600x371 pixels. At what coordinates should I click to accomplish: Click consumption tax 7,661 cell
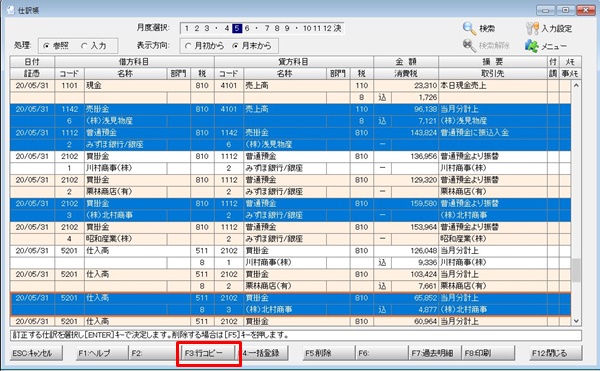click(x=415, y=286)
